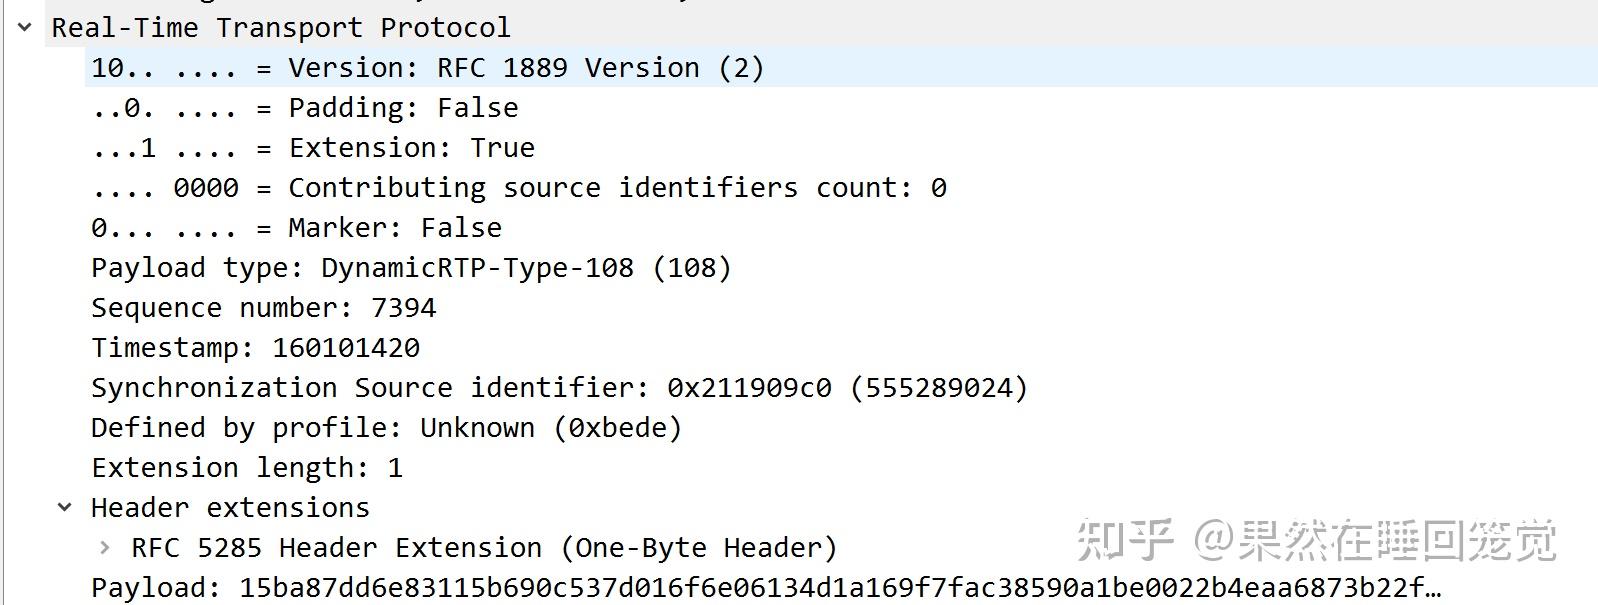The width and height of the screenshot is (1598, 605).
Task: Select Contributing source identifiers count row
Action: (x=518, y=188)
